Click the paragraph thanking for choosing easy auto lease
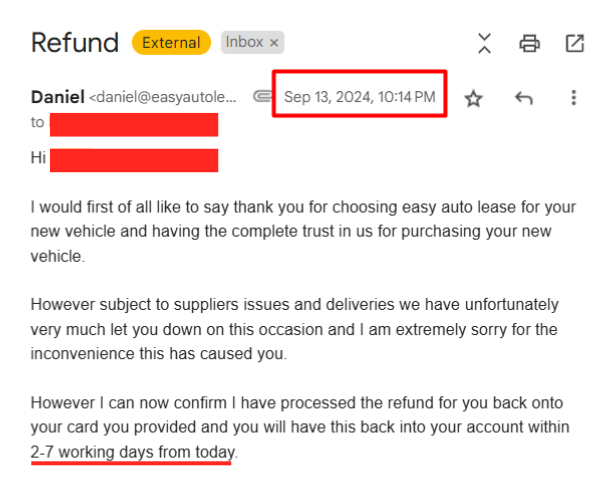 [300, 232]
